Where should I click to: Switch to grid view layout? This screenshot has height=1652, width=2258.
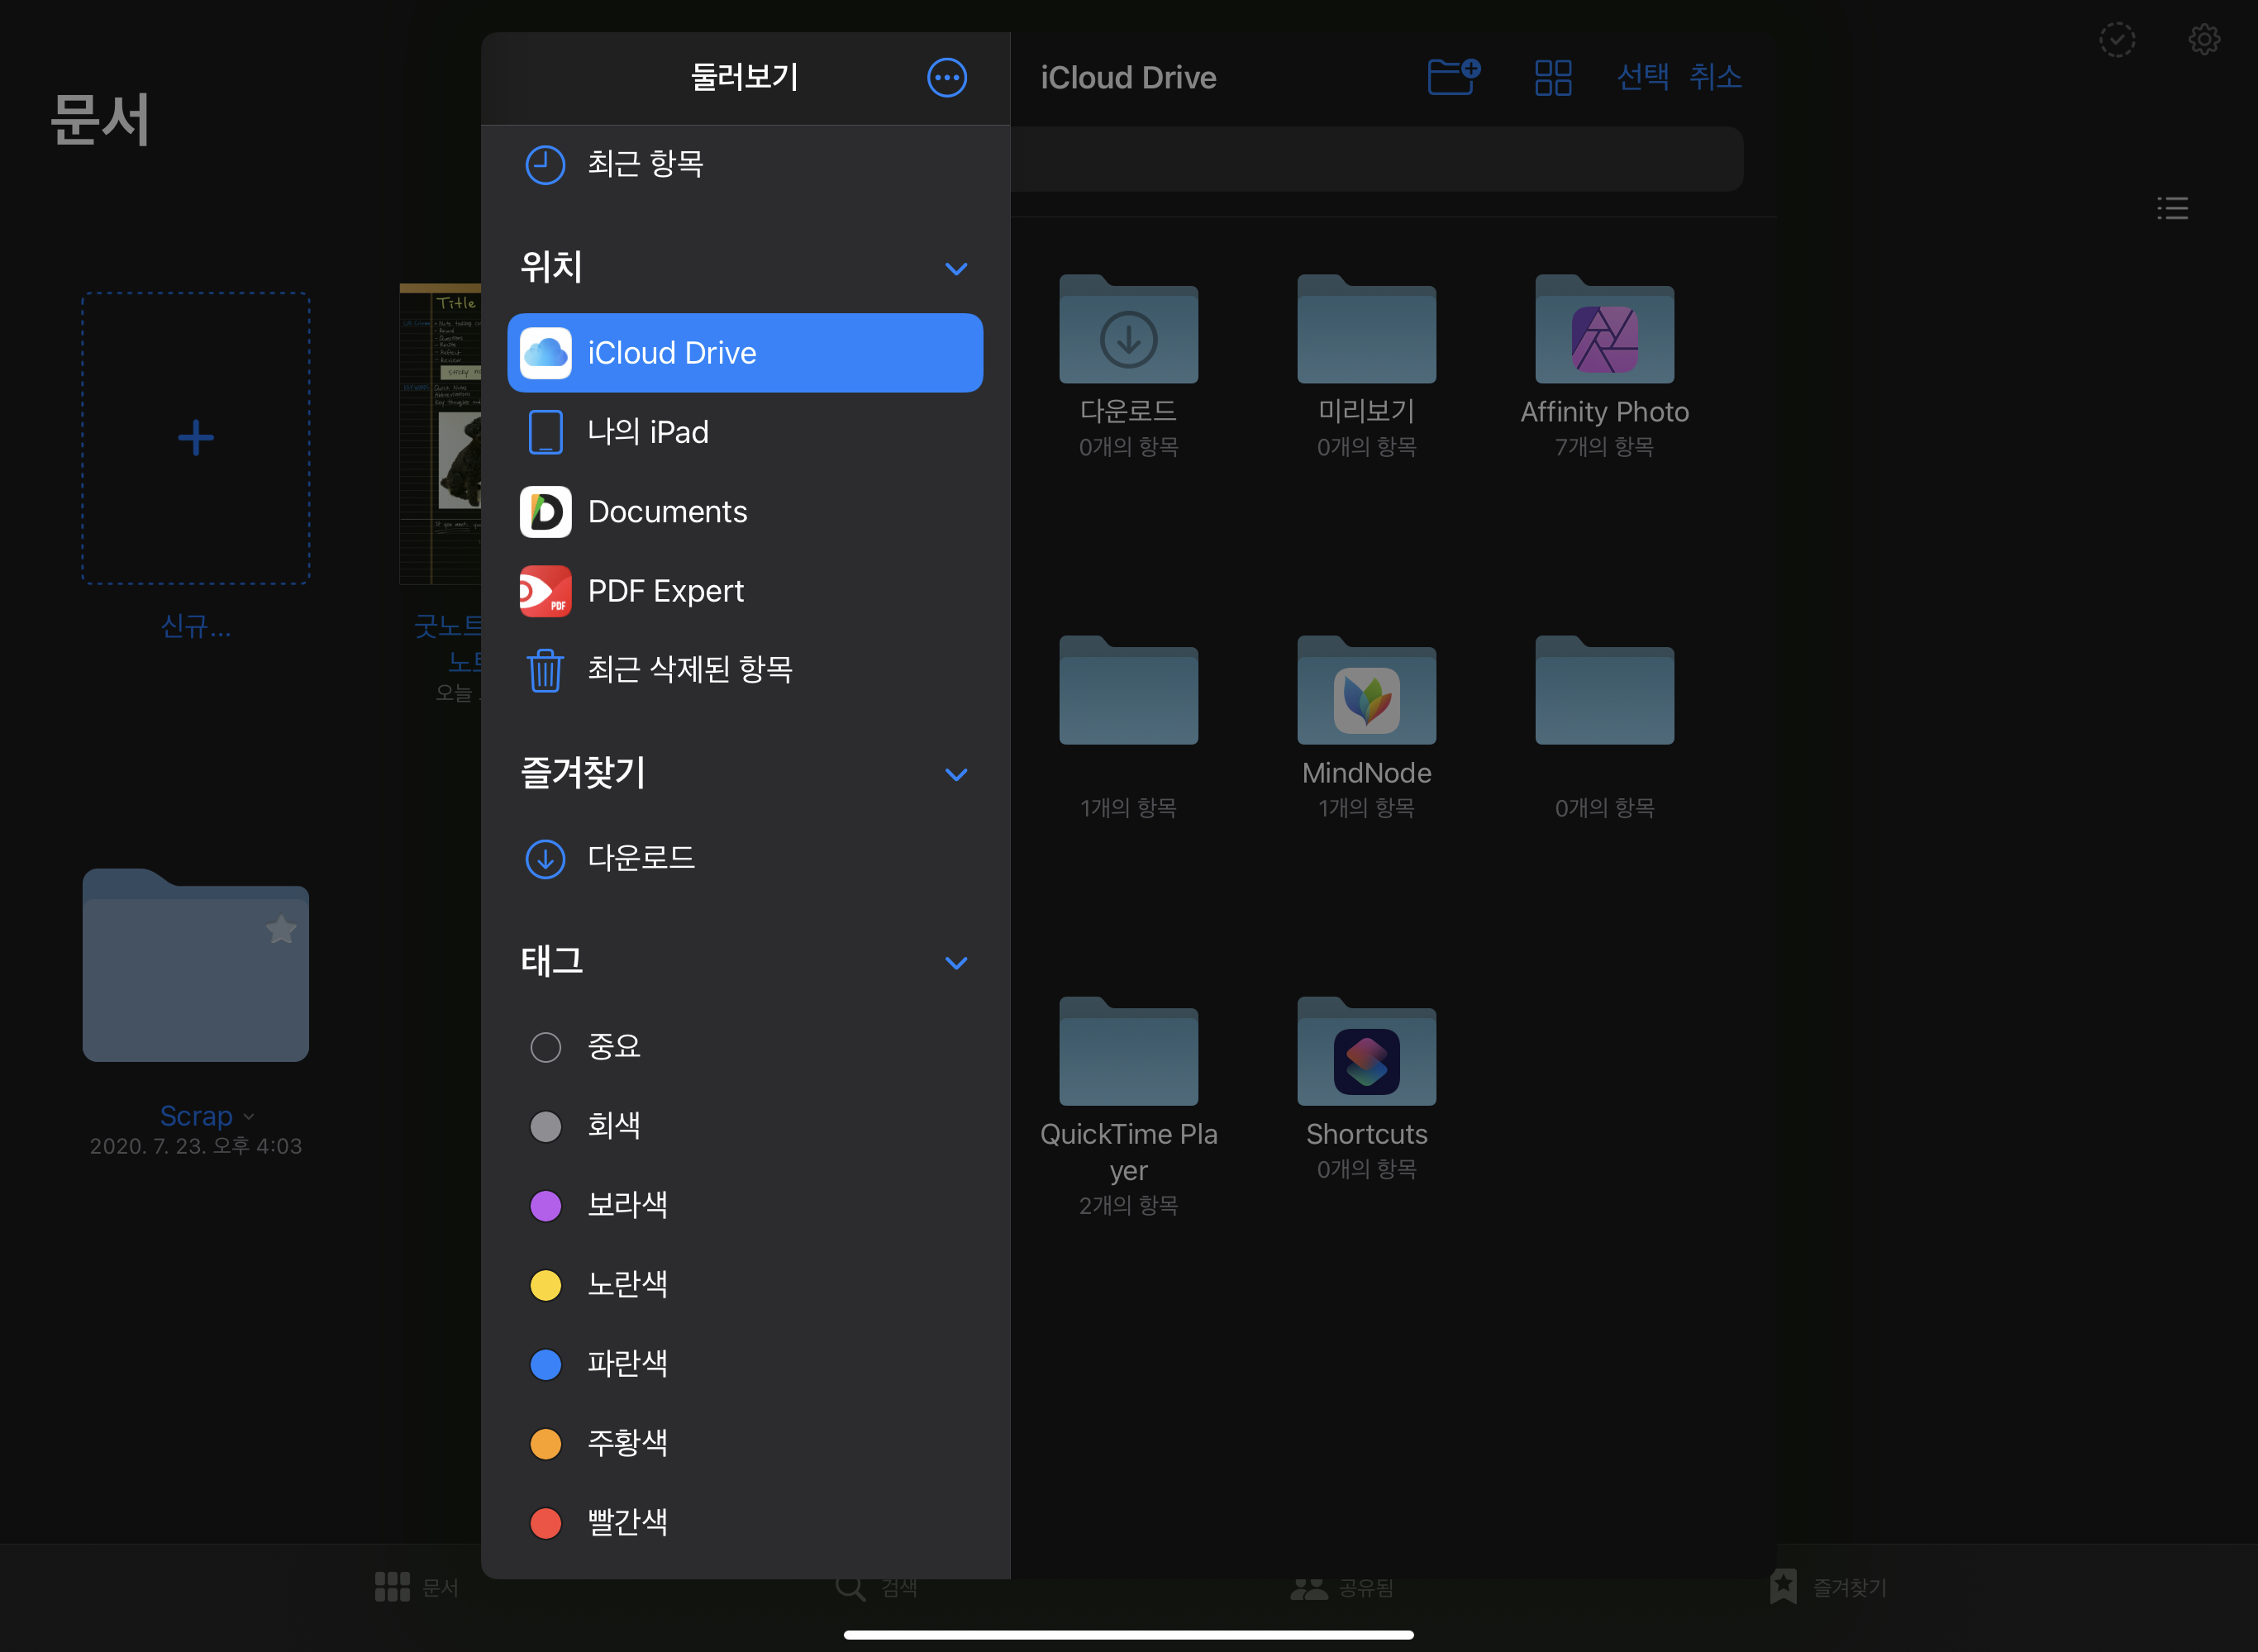(1552, 77)
